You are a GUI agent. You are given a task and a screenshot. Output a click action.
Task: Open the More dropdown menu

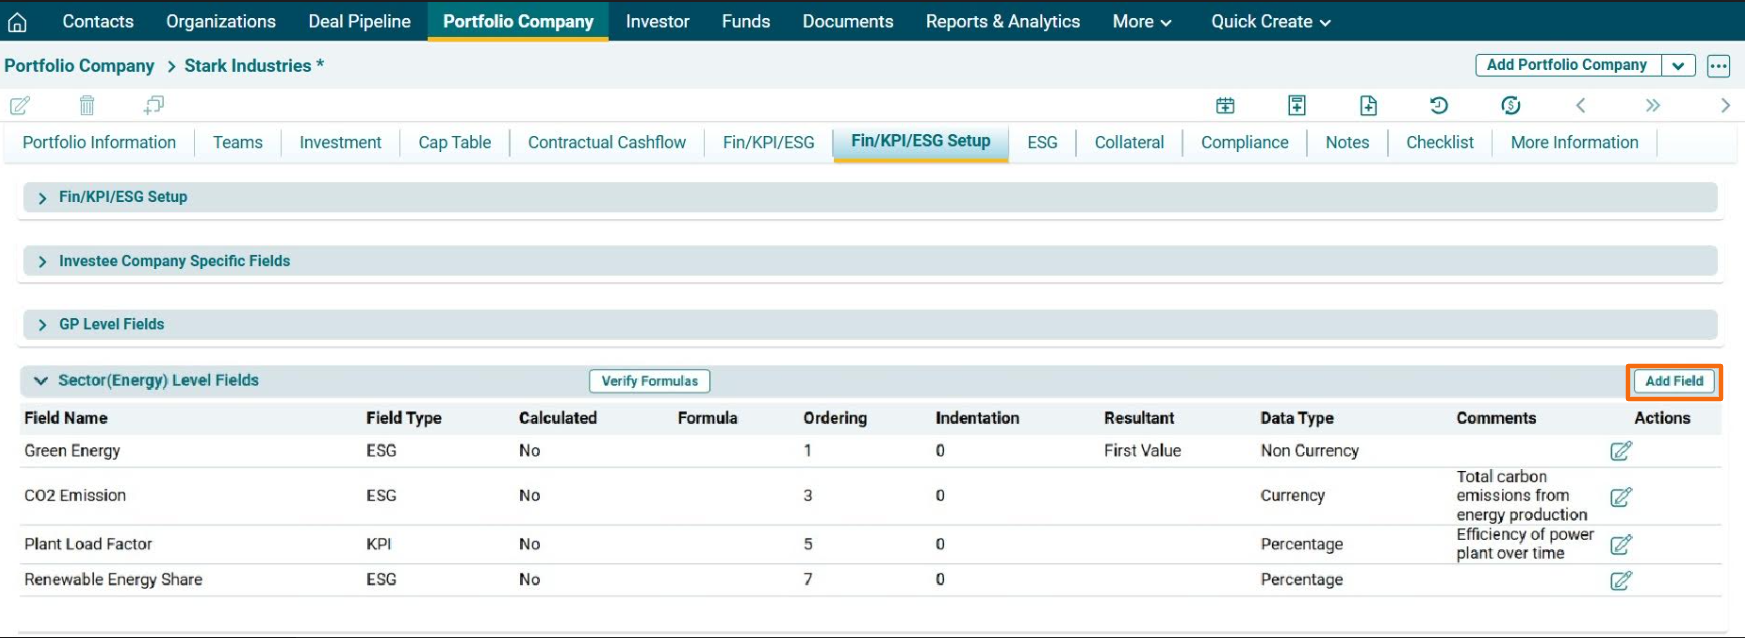[1141, 22]
